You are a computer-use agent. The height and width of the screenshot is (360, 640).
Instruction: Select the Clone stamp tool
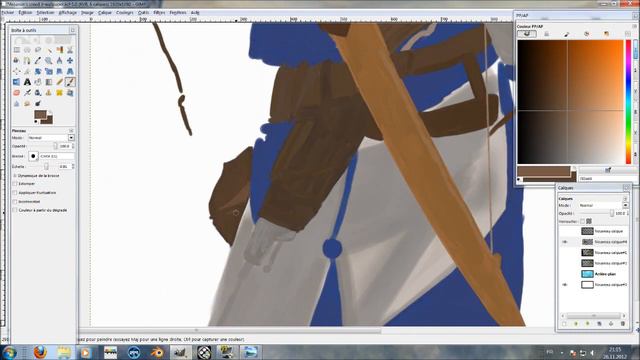49,93
